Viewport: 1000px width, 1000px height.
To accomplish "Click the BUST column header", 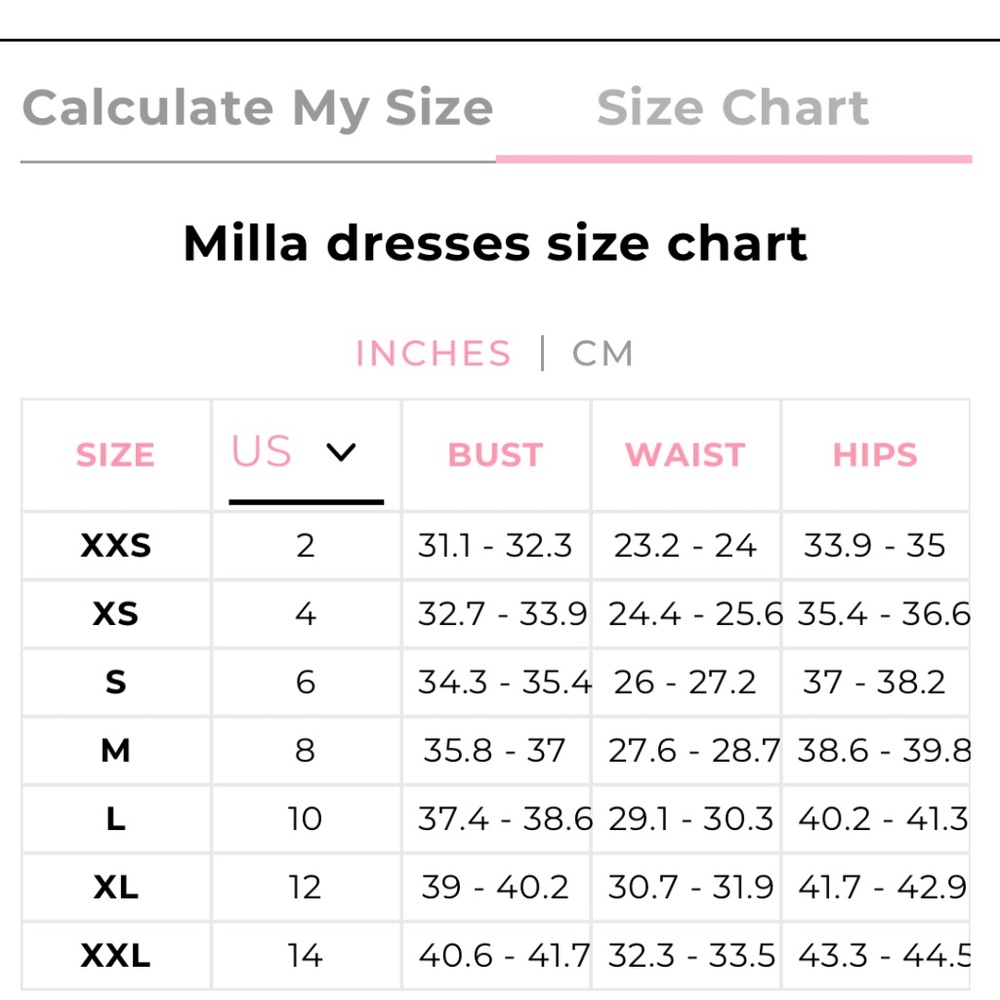I will (x=495, y=455).
